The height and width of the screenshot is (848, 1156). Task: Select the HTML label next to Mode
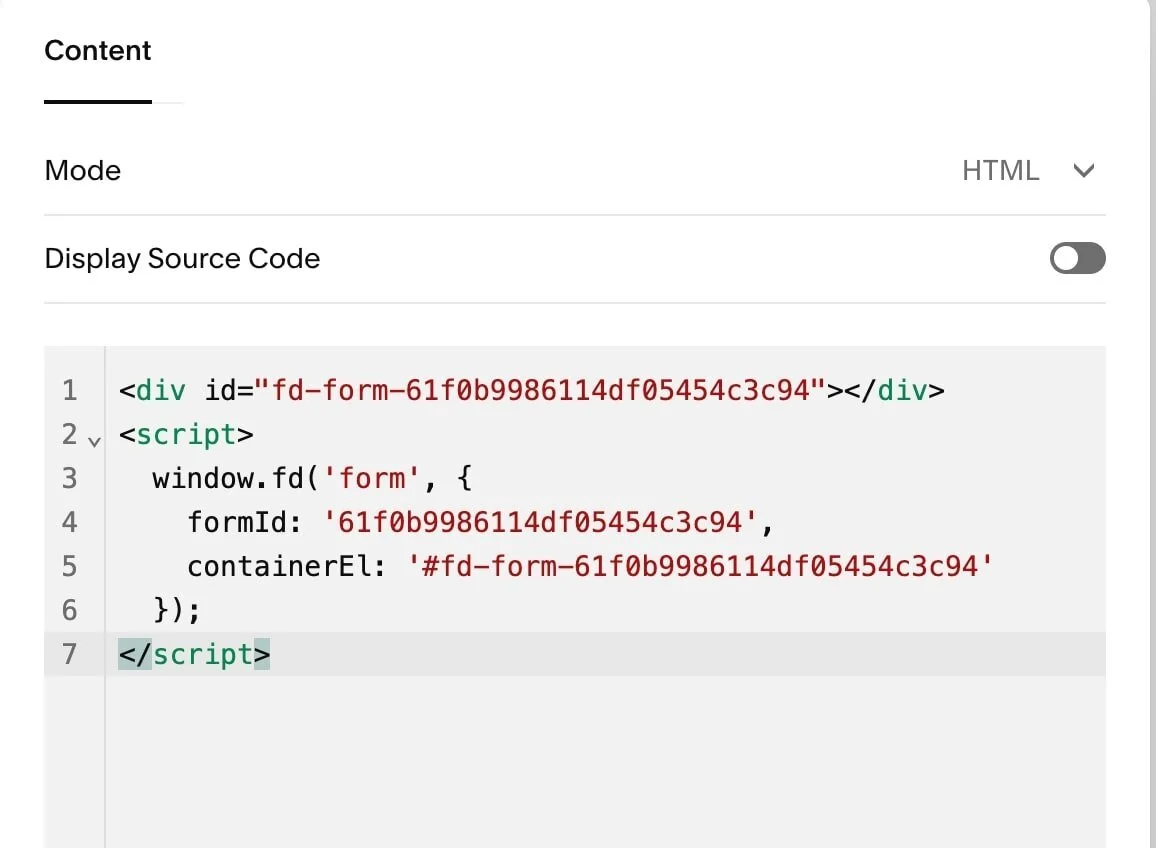point(1001,170)
